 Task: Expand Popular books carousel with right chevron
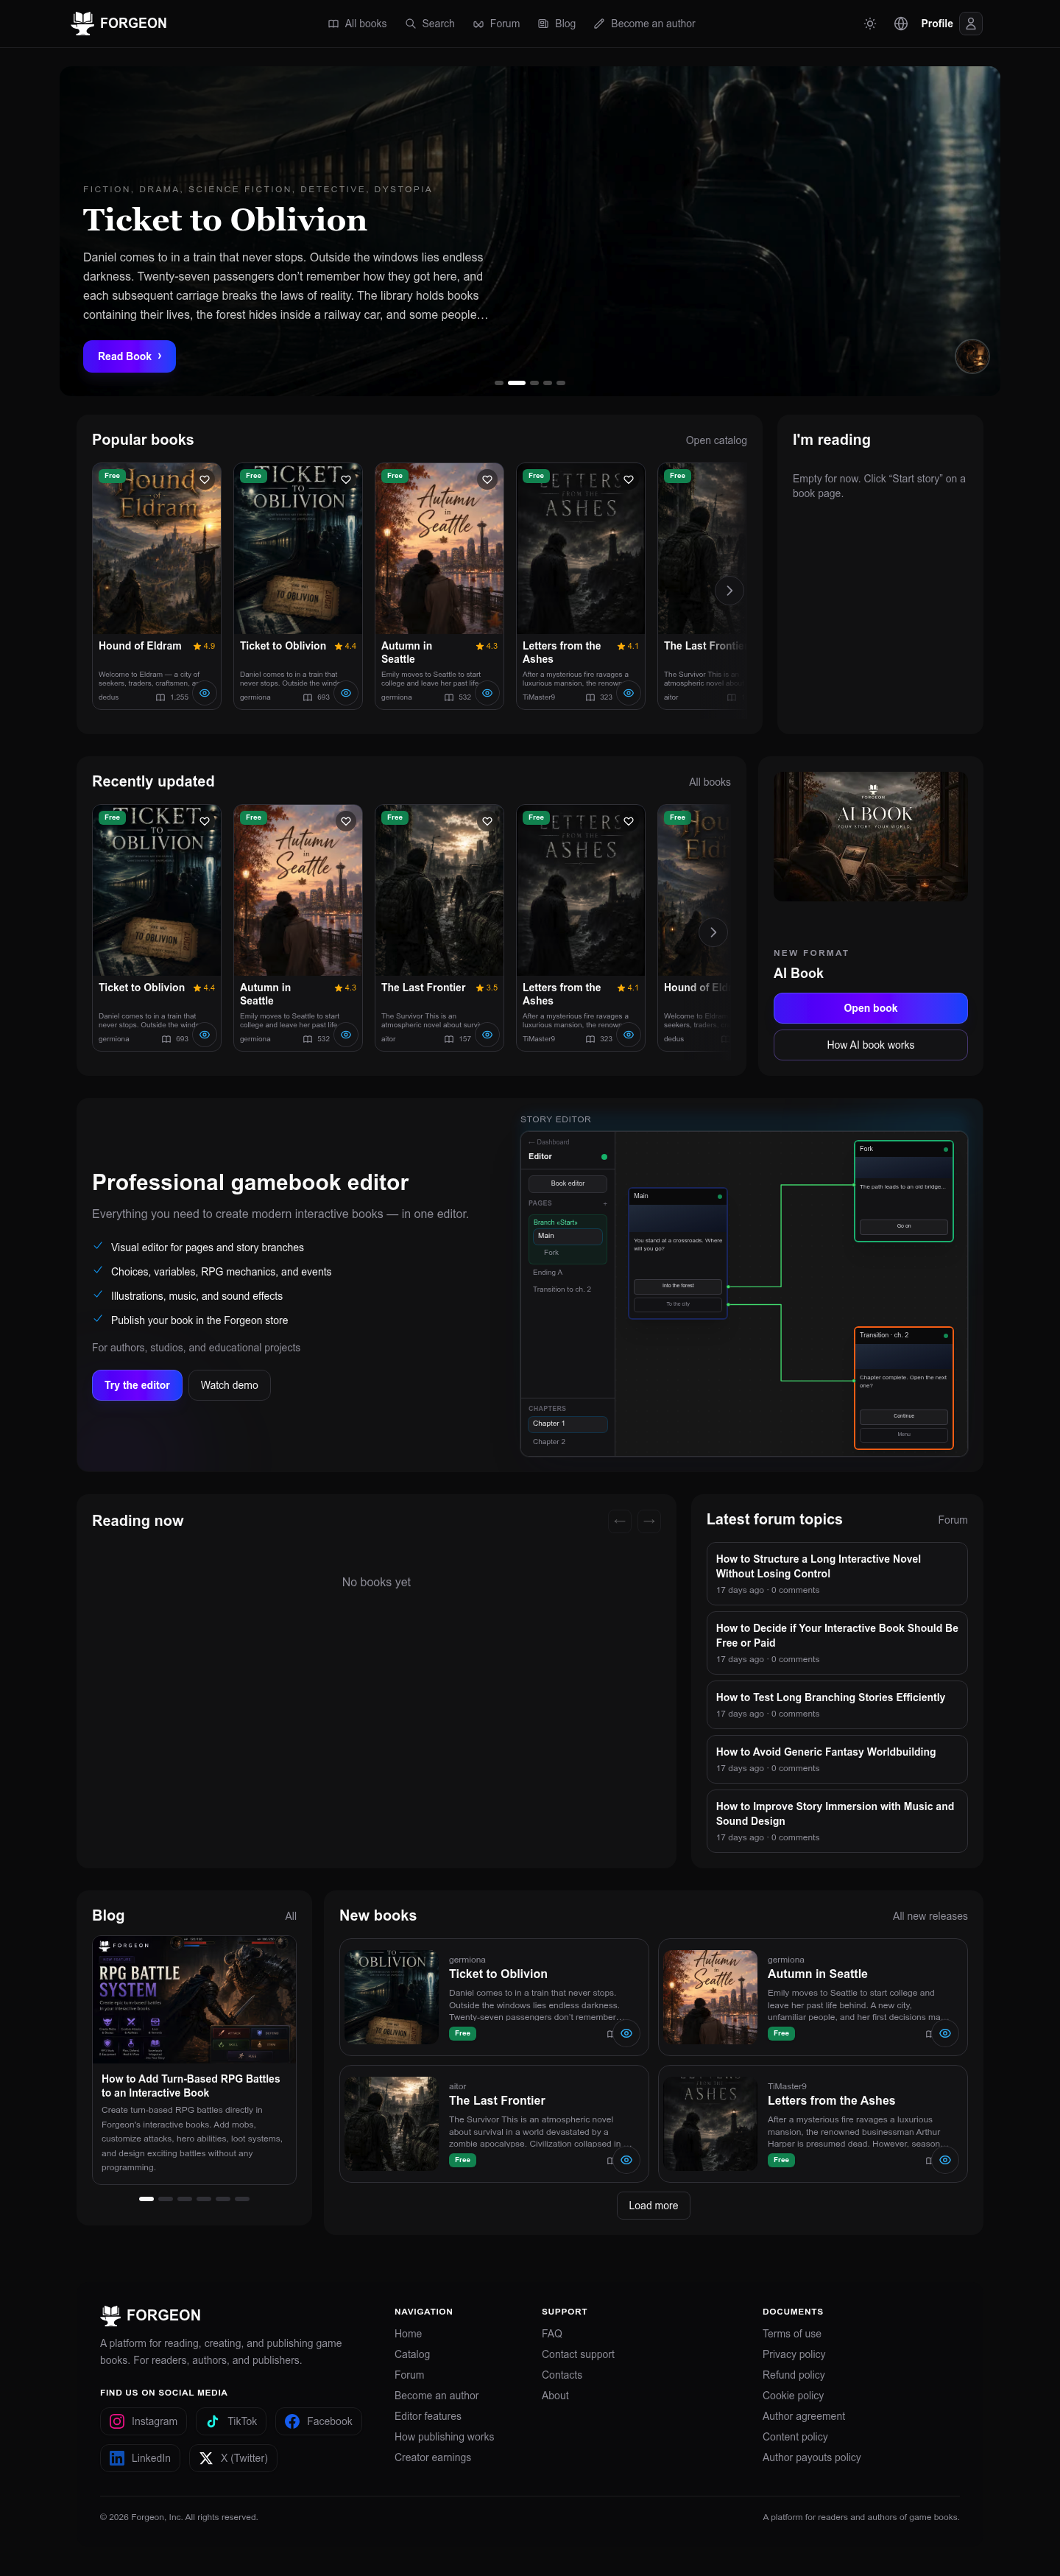(x=729, y=591)
